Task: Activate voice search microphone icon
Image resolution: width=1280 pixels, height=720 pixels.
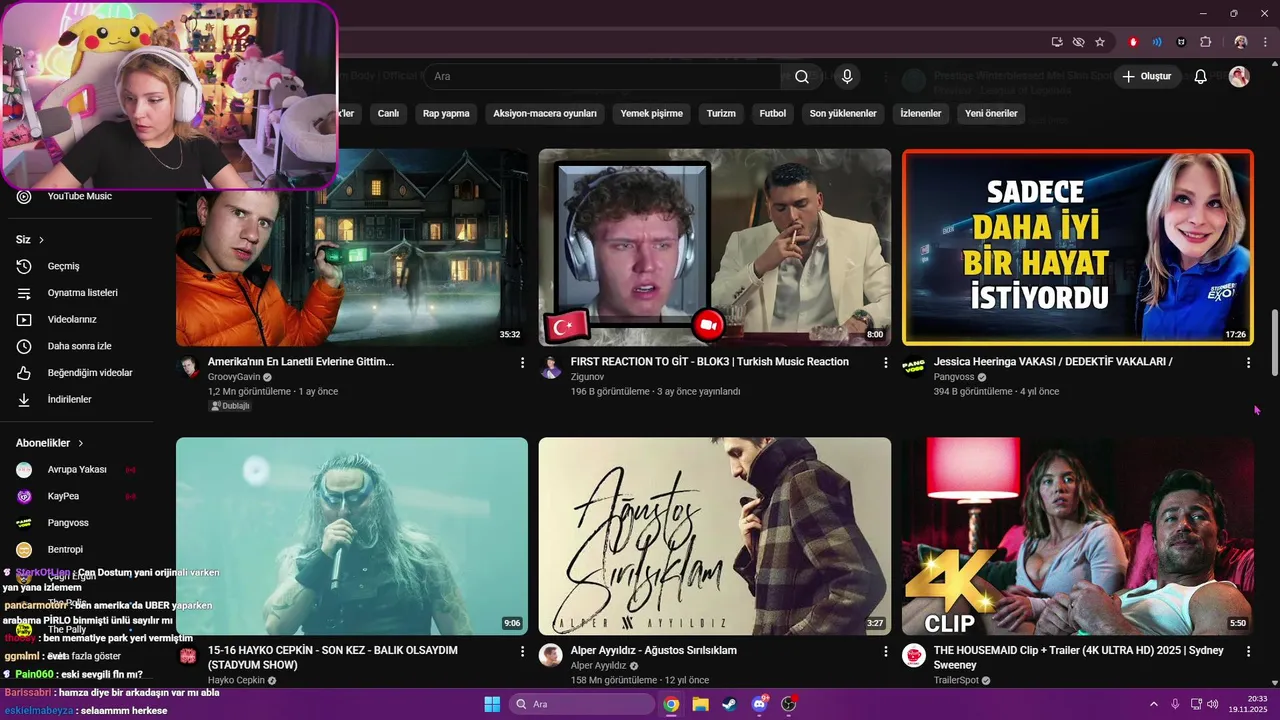Action: [847, 77]
